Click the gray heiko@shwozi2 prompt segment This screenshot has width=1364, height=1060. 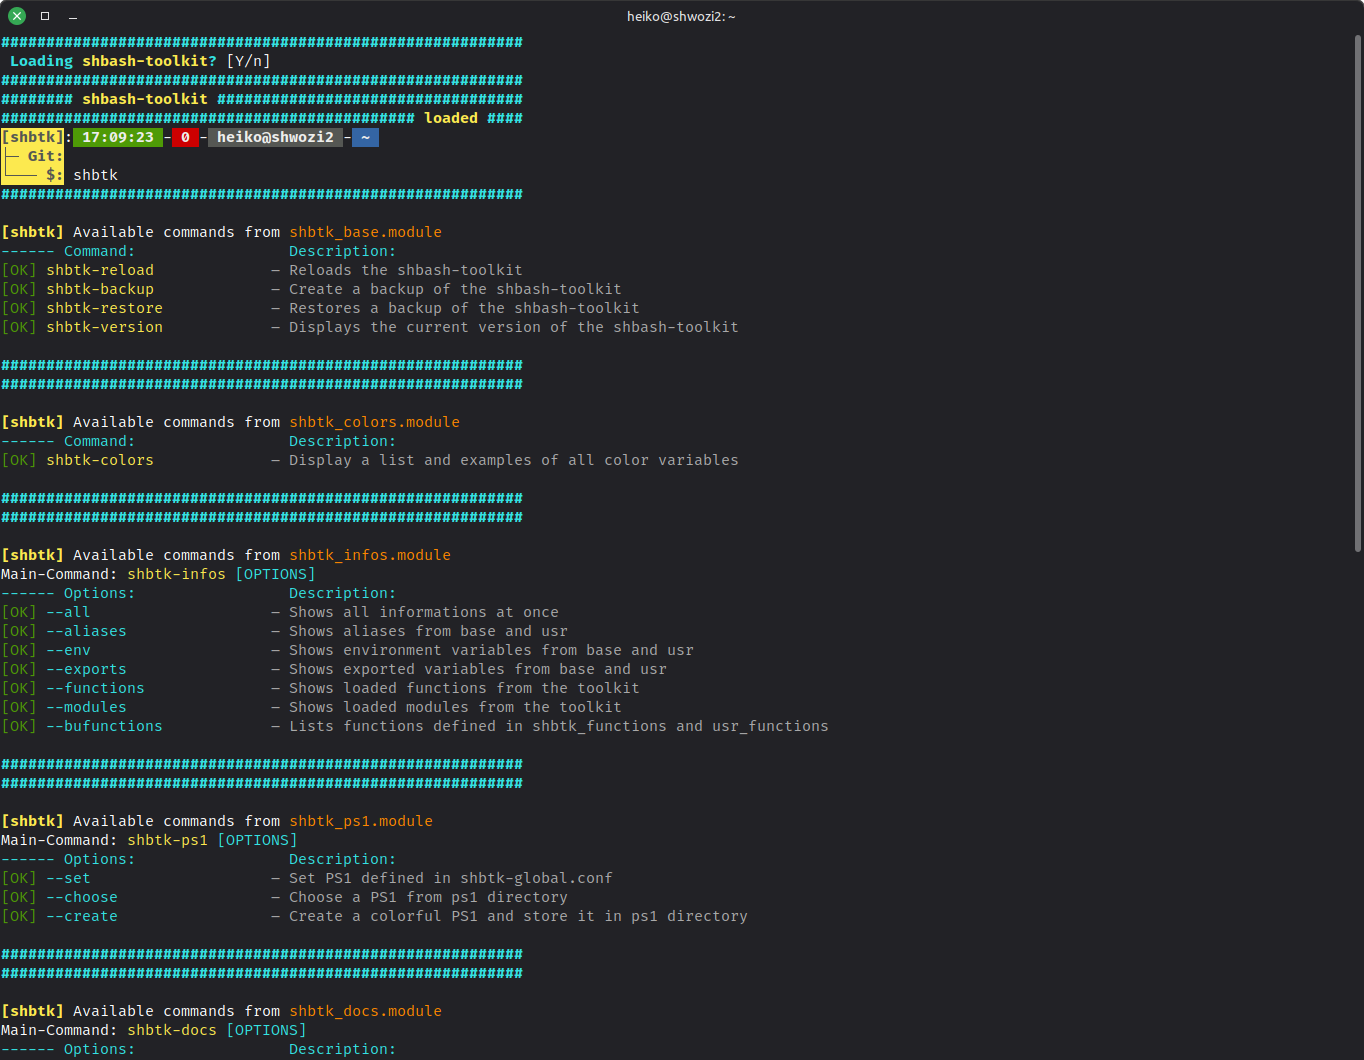coord(275,137)
